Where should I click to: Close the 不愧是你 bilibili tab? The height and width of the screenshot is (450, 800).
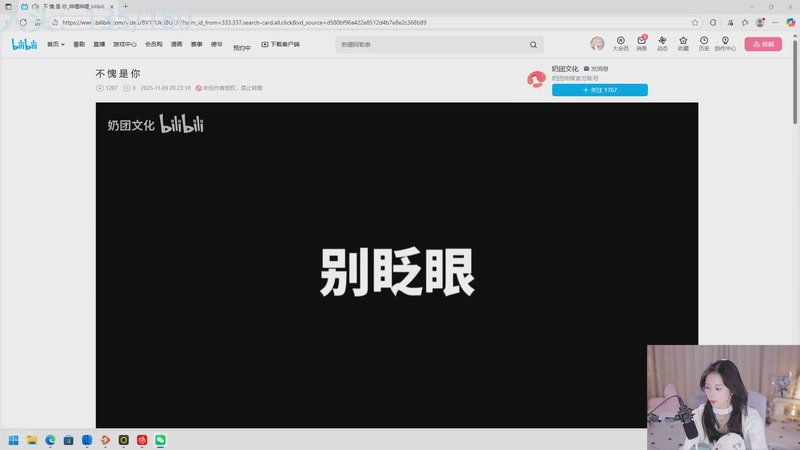coord(112,7)
